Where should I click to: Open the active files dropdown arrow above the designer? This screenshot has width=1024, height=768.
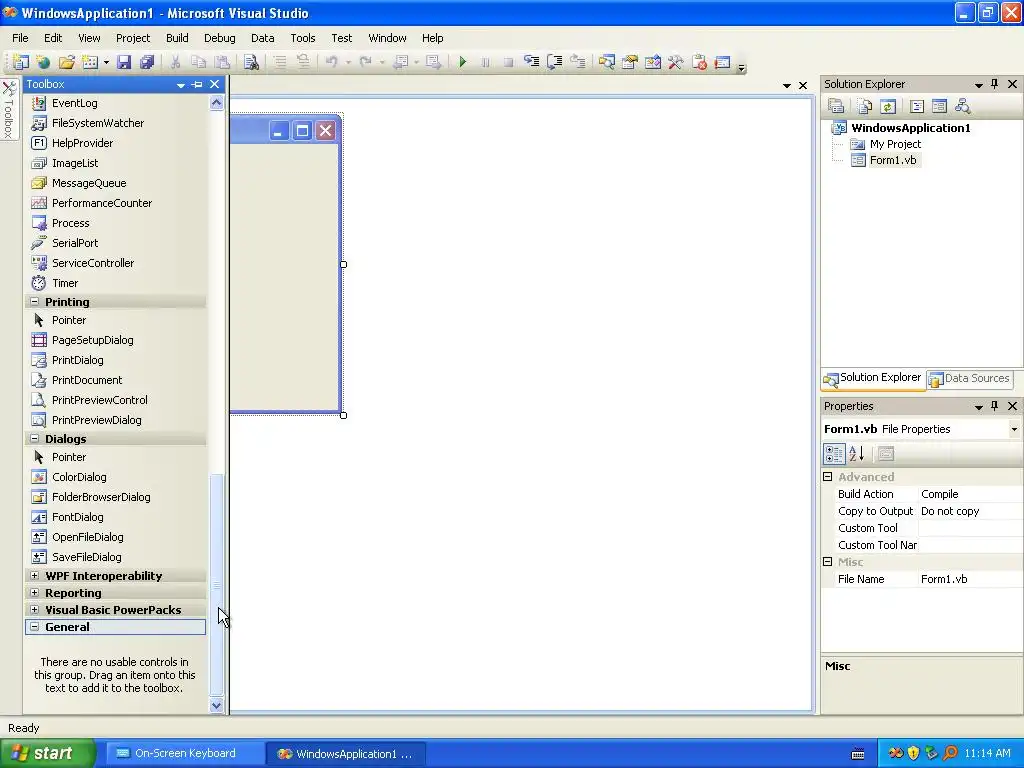787,86
